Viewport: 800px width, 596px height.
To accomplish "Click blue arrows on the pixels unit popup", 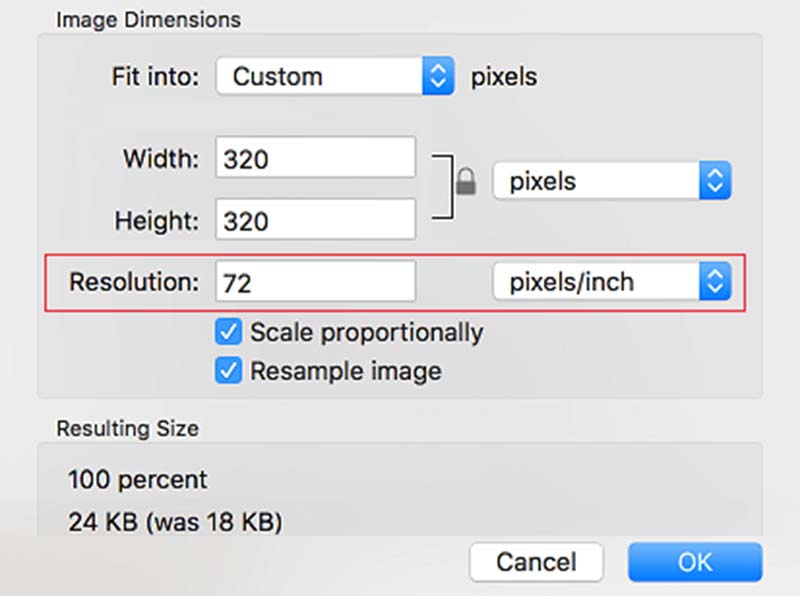I will [714, 182].
